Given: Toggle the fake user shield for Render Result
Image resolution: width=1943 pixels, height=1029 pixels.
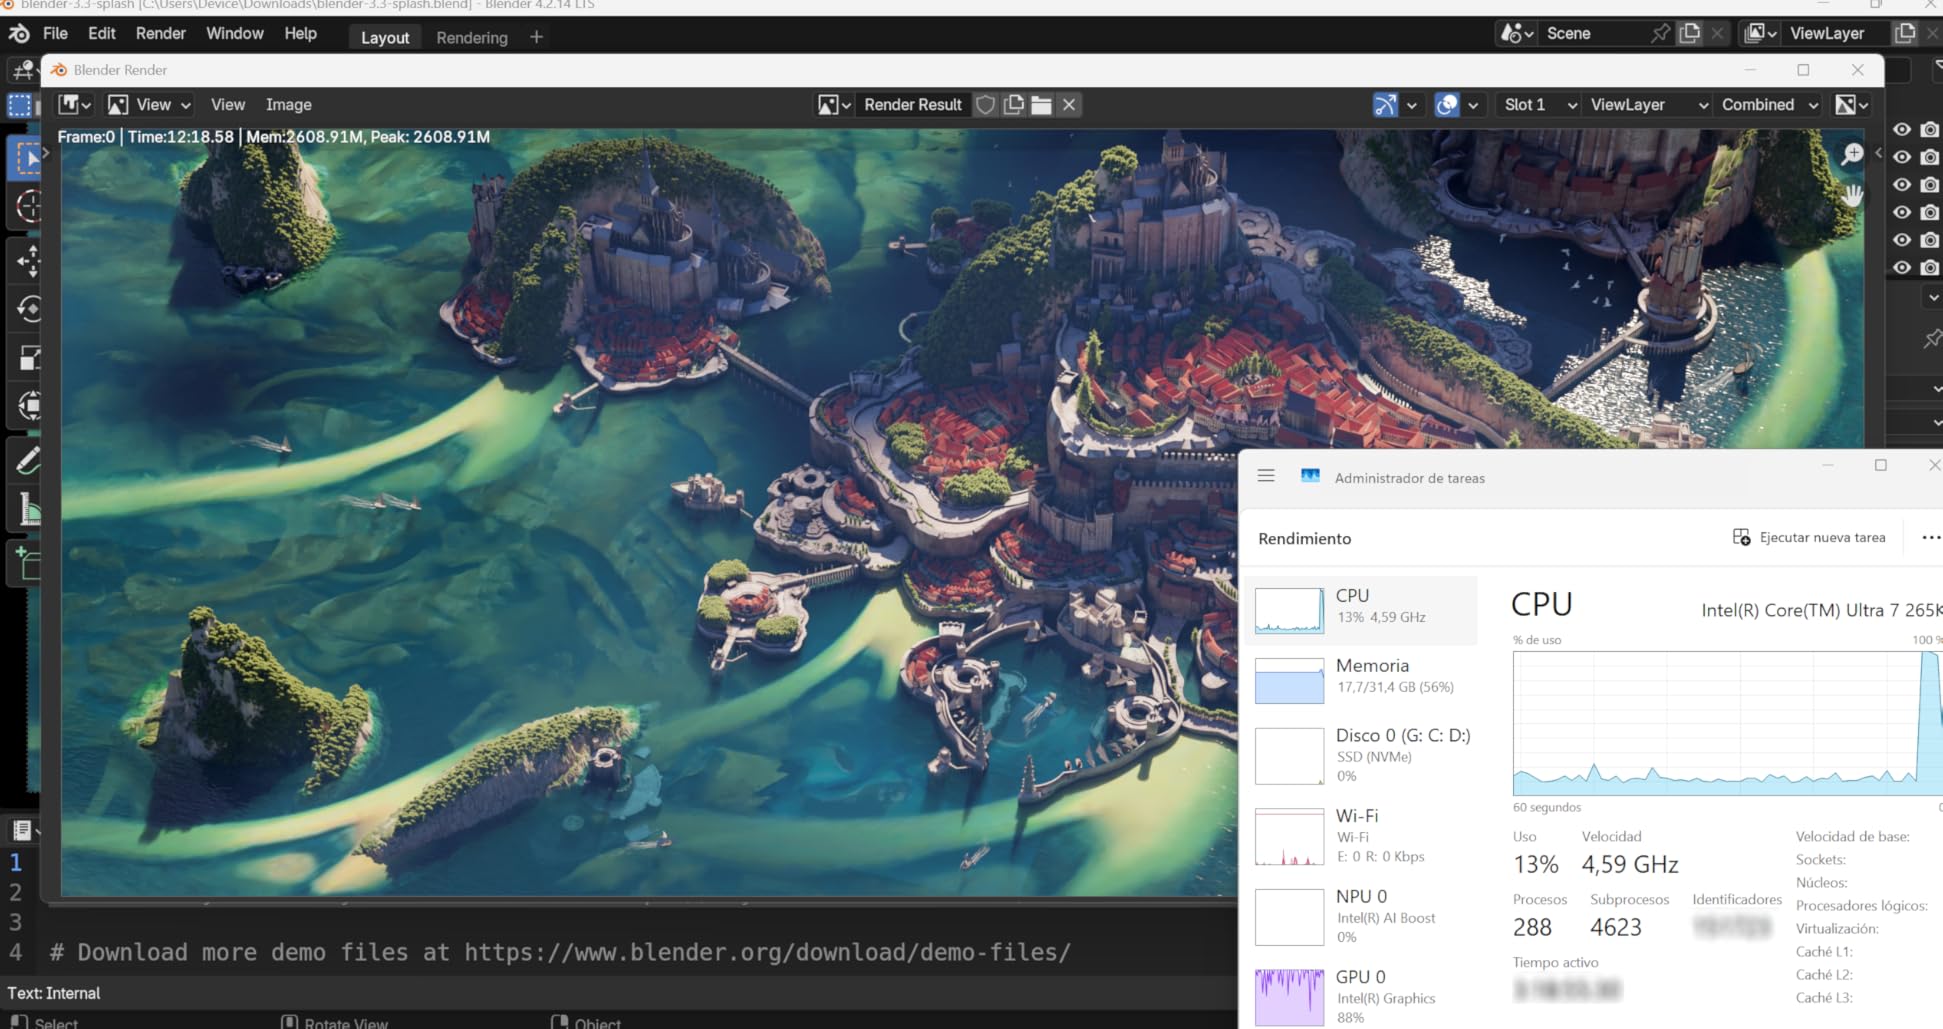Looking at the screenshot, I should pyautogui.click(x=985, y=105).
